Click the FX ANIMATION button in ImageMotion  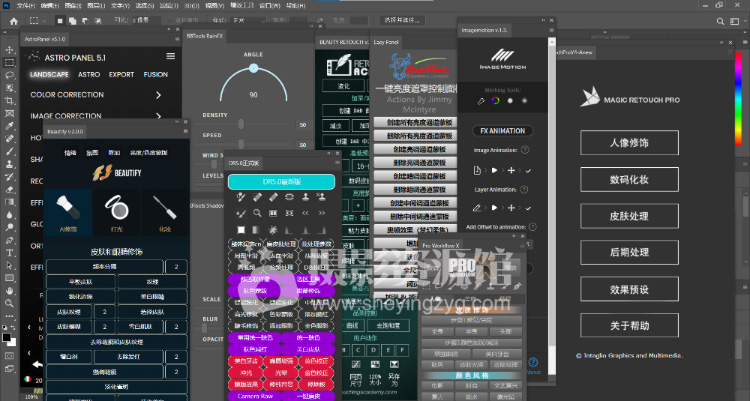pyautogui.click(x=503, y=131)
